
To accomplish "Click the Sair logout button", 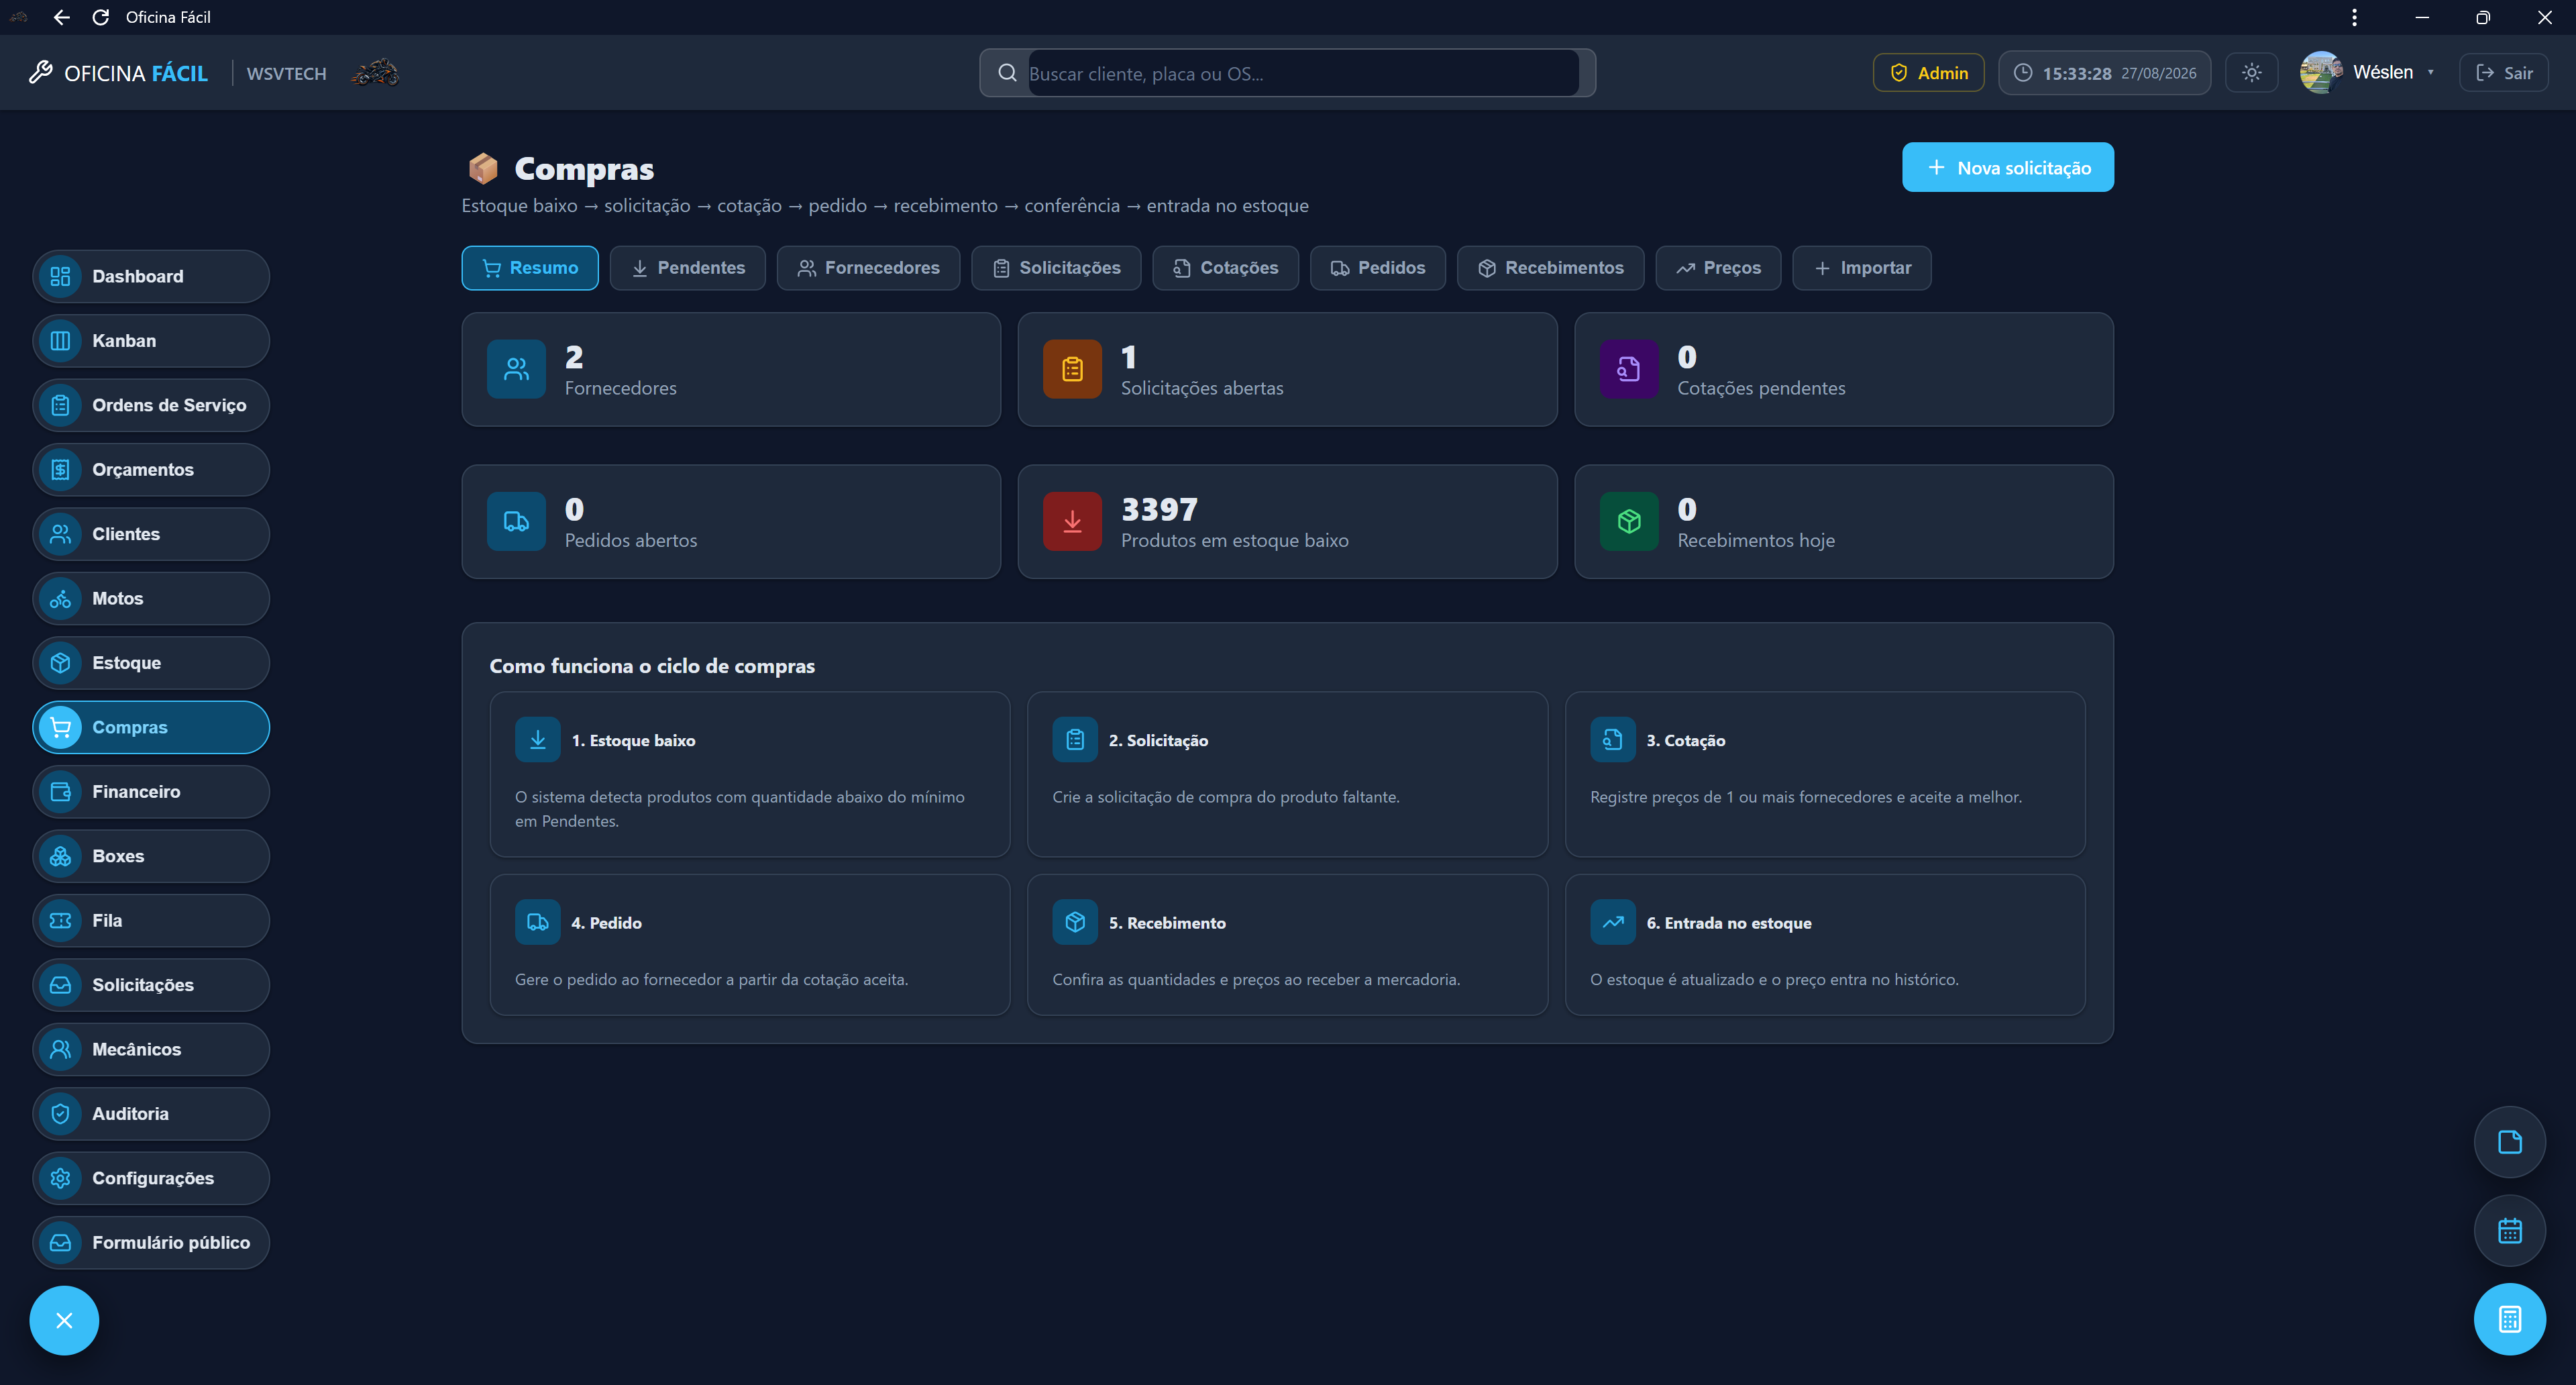I will (2503, 73).
